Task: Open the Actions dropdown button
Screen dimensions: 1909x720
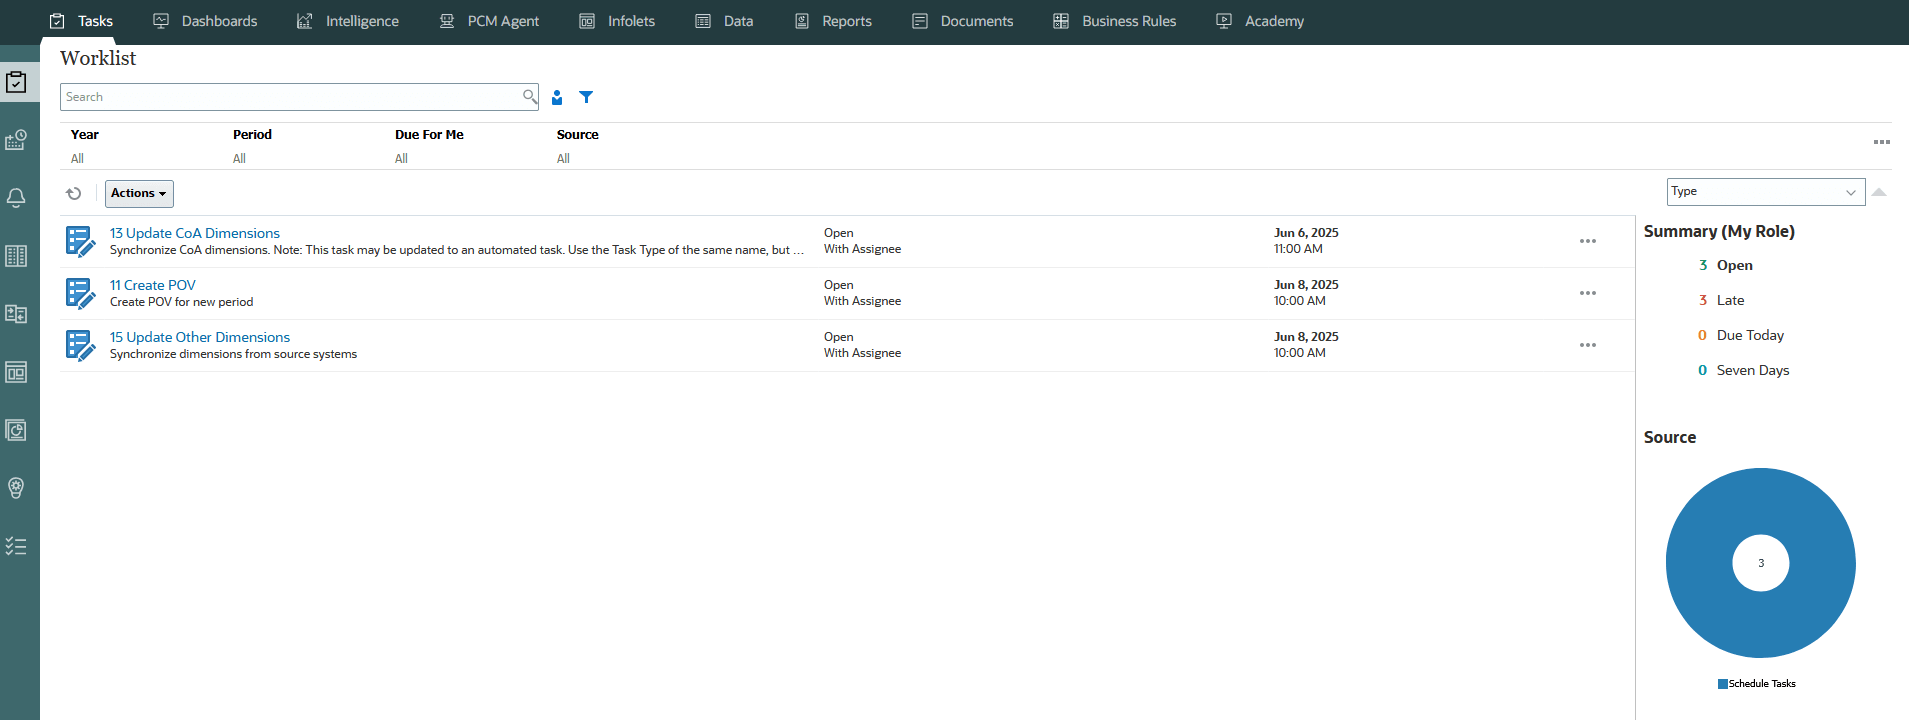Action: (x=139, y=194)
